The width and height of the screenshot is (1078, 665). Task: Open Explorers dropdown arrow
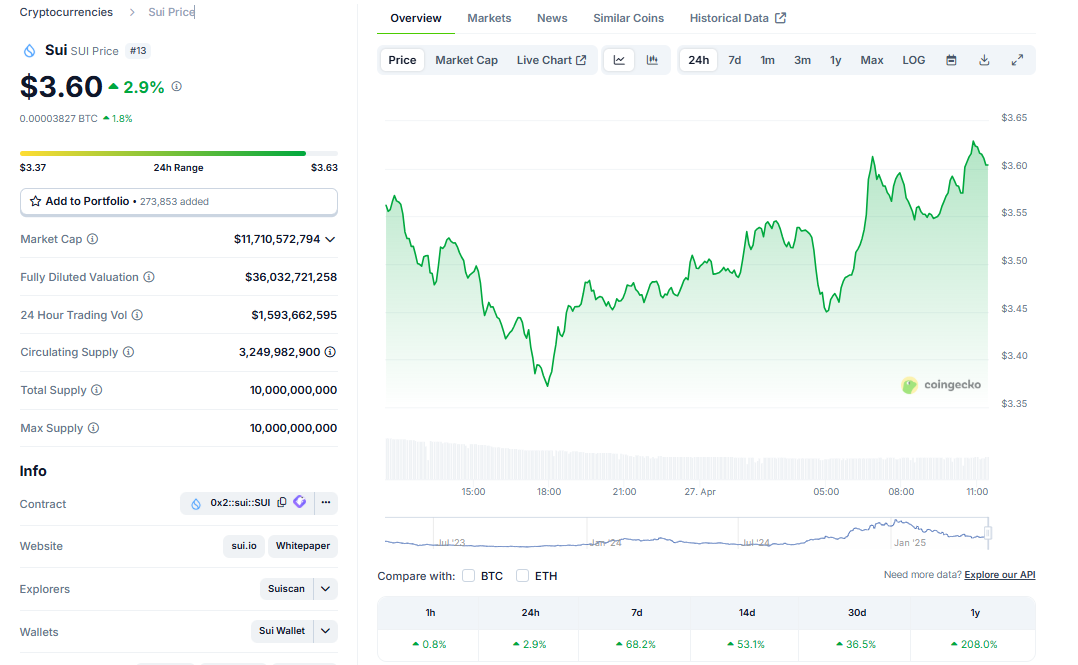(326, 589)
